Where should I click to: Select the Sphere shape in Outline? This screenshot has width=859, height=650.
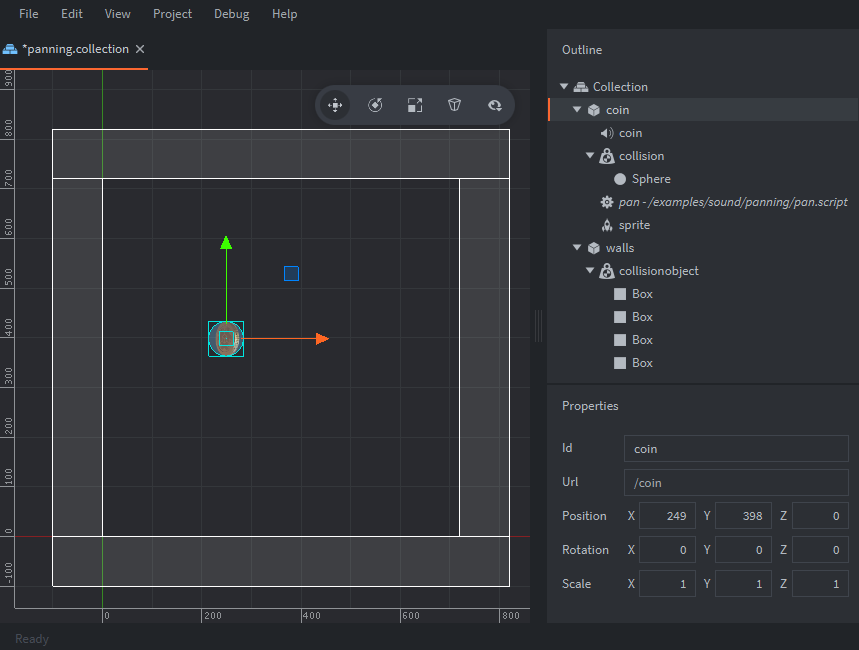[x=703, y=179]
